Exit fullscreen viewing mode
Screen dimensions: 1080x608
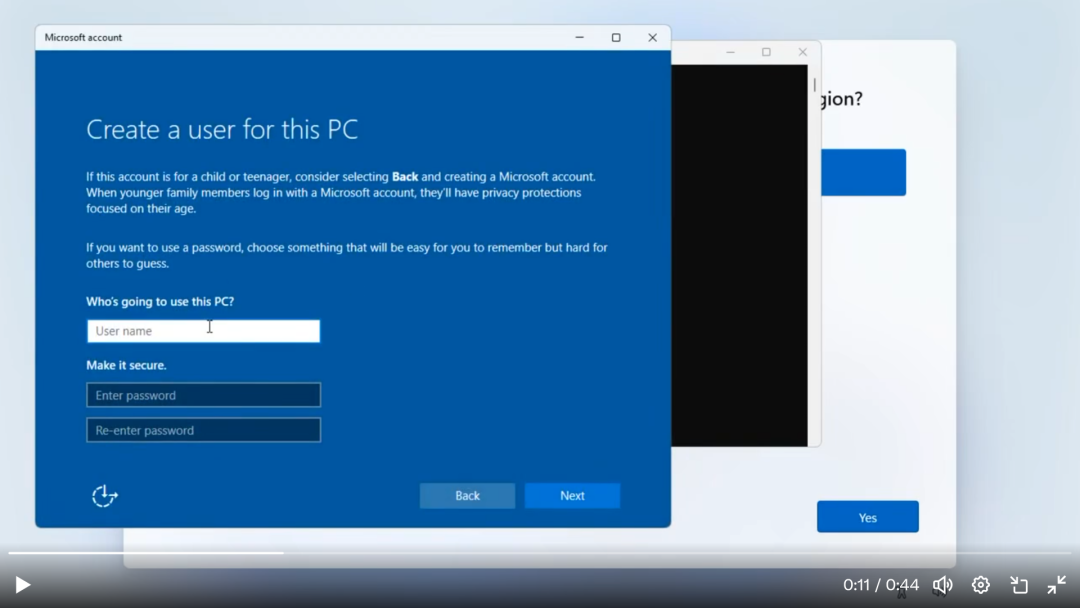tap(1056, 584)
